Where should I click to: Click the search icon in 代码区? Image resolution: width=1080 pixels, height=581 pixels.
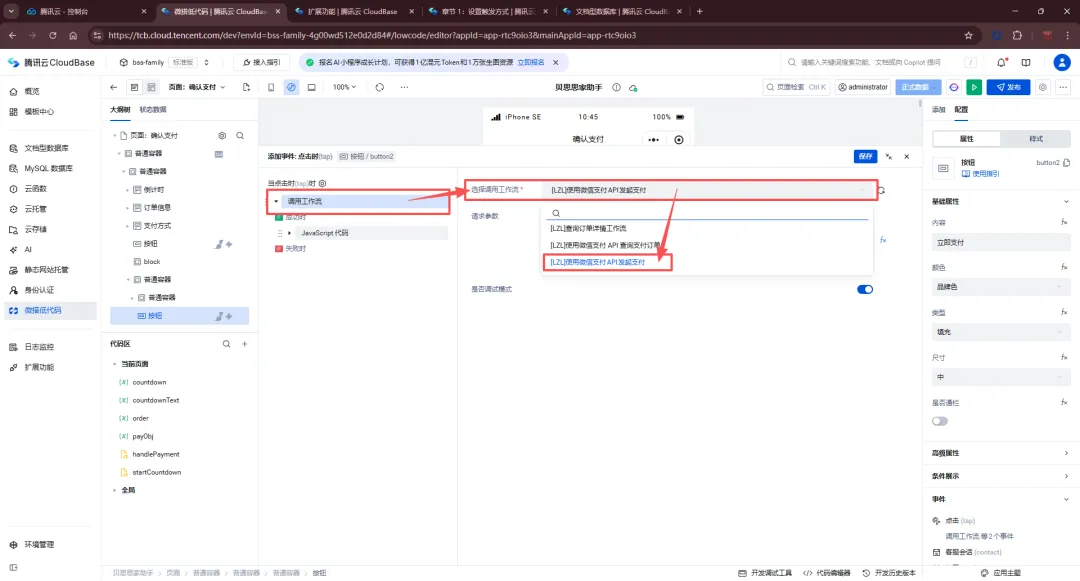226,344
